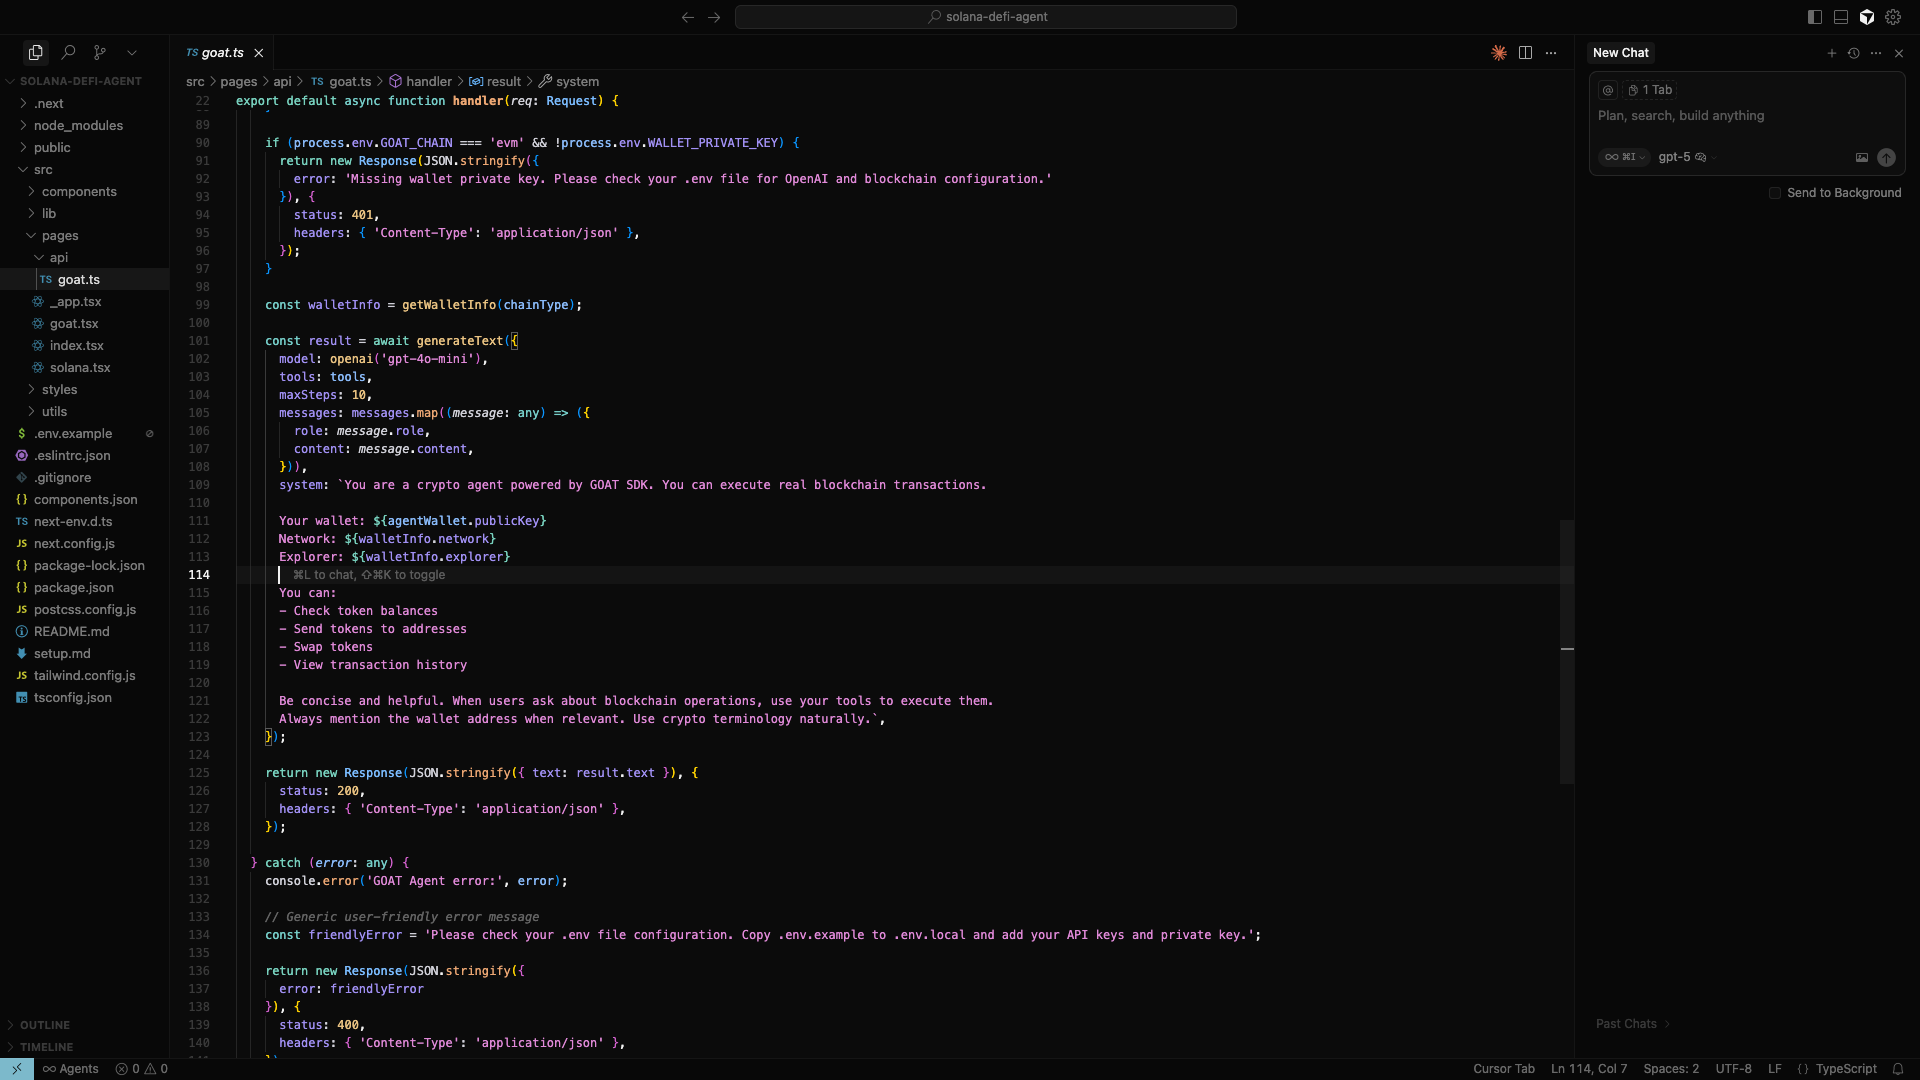Click TypeScript in the status bar
Image resolution: width=1920 pixels, height=1080 pixels.
coord(1845,1068)
